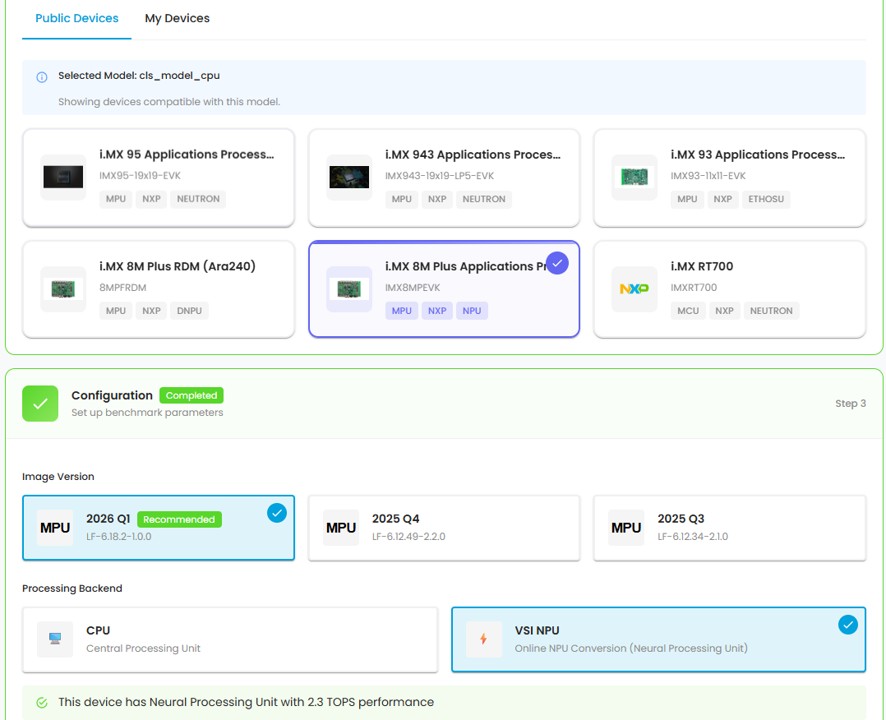Click the CPU monitor icon
The height and width of the screenshot is (720, 886).
55,639
